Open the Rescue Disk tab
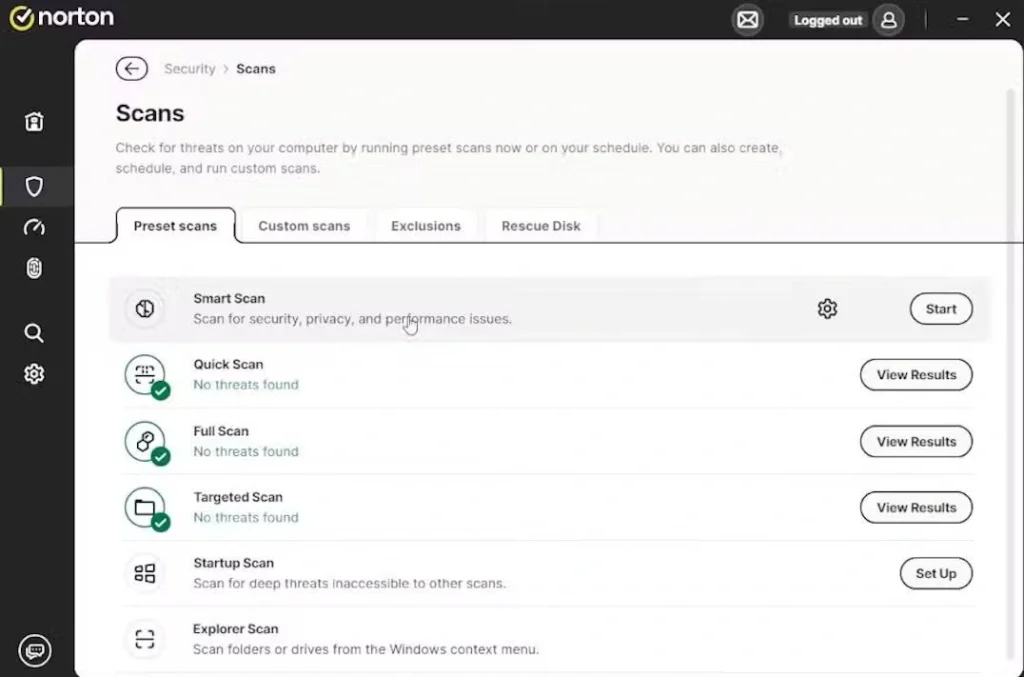Viewport: 1024px width, 677px height. tap(541, 226)
